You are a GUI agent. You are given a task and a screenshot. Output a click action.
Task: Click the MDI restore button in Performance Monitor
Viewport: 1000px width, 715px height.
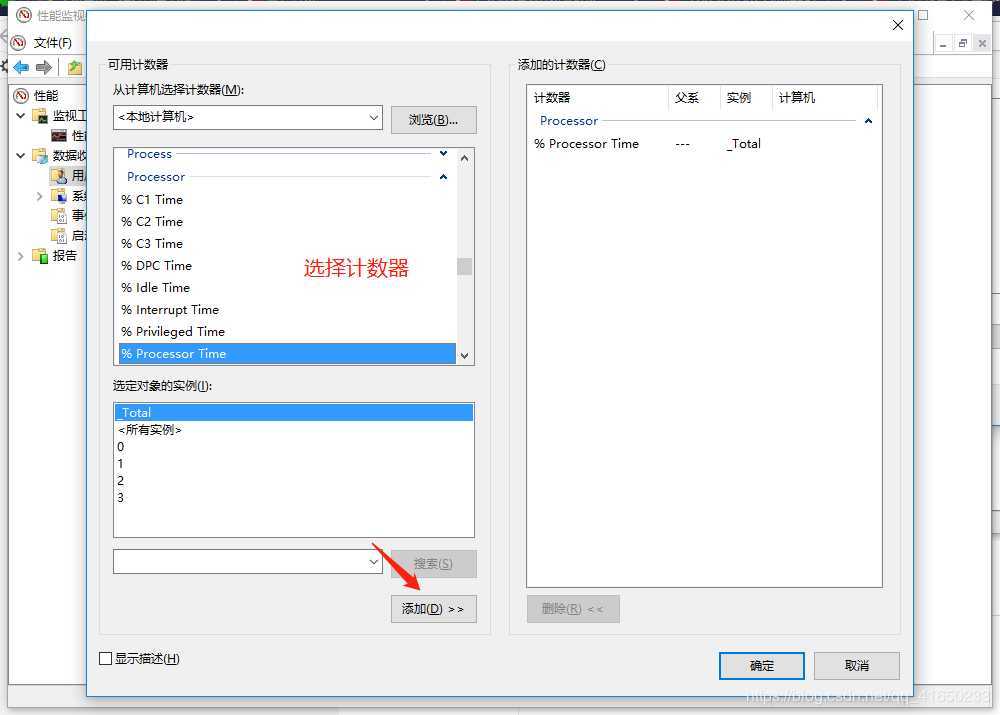pyautogui.click(x=963, y=43)
